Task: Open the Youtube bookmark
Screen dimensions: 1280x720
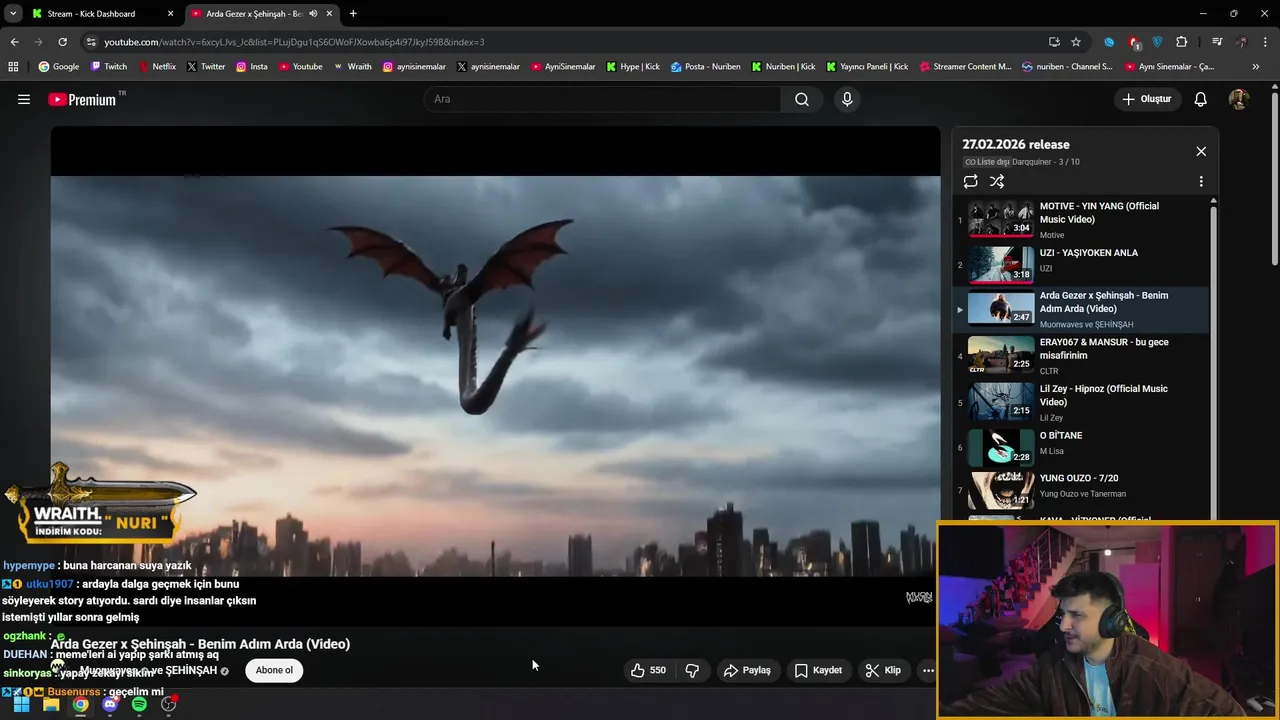Action: pos(300,67)
